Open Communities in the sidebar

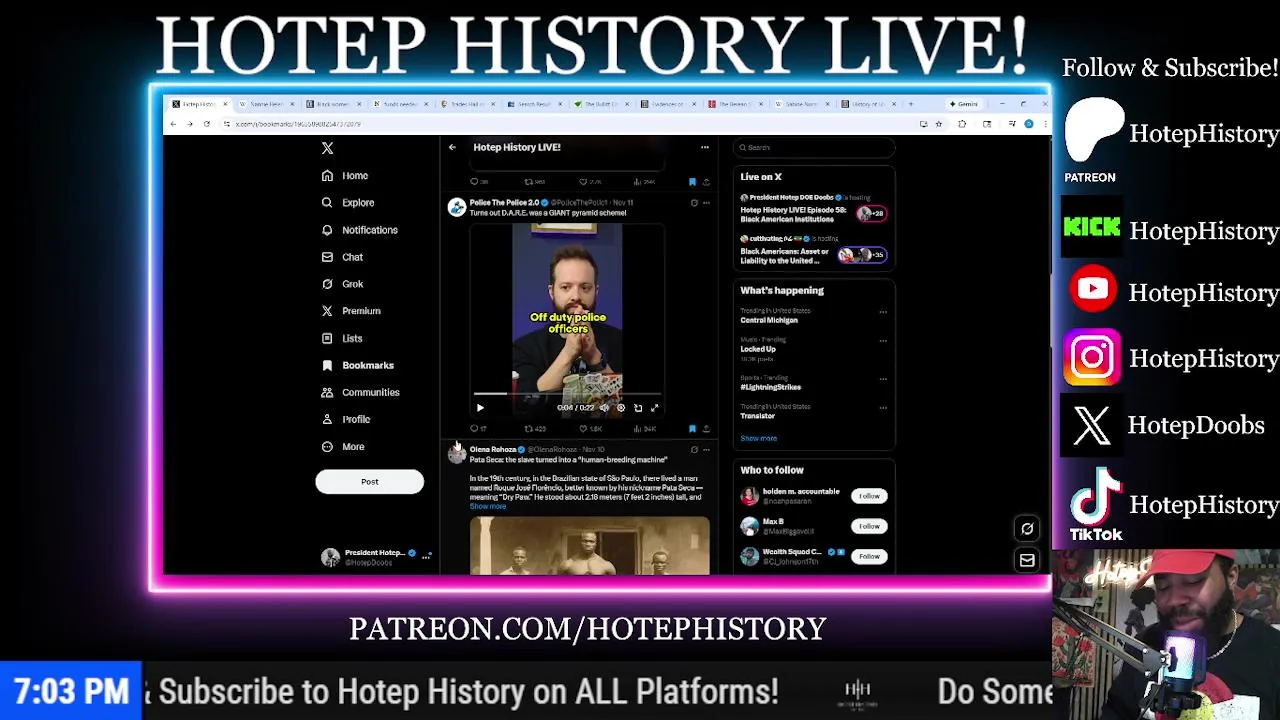coord(360,392)
